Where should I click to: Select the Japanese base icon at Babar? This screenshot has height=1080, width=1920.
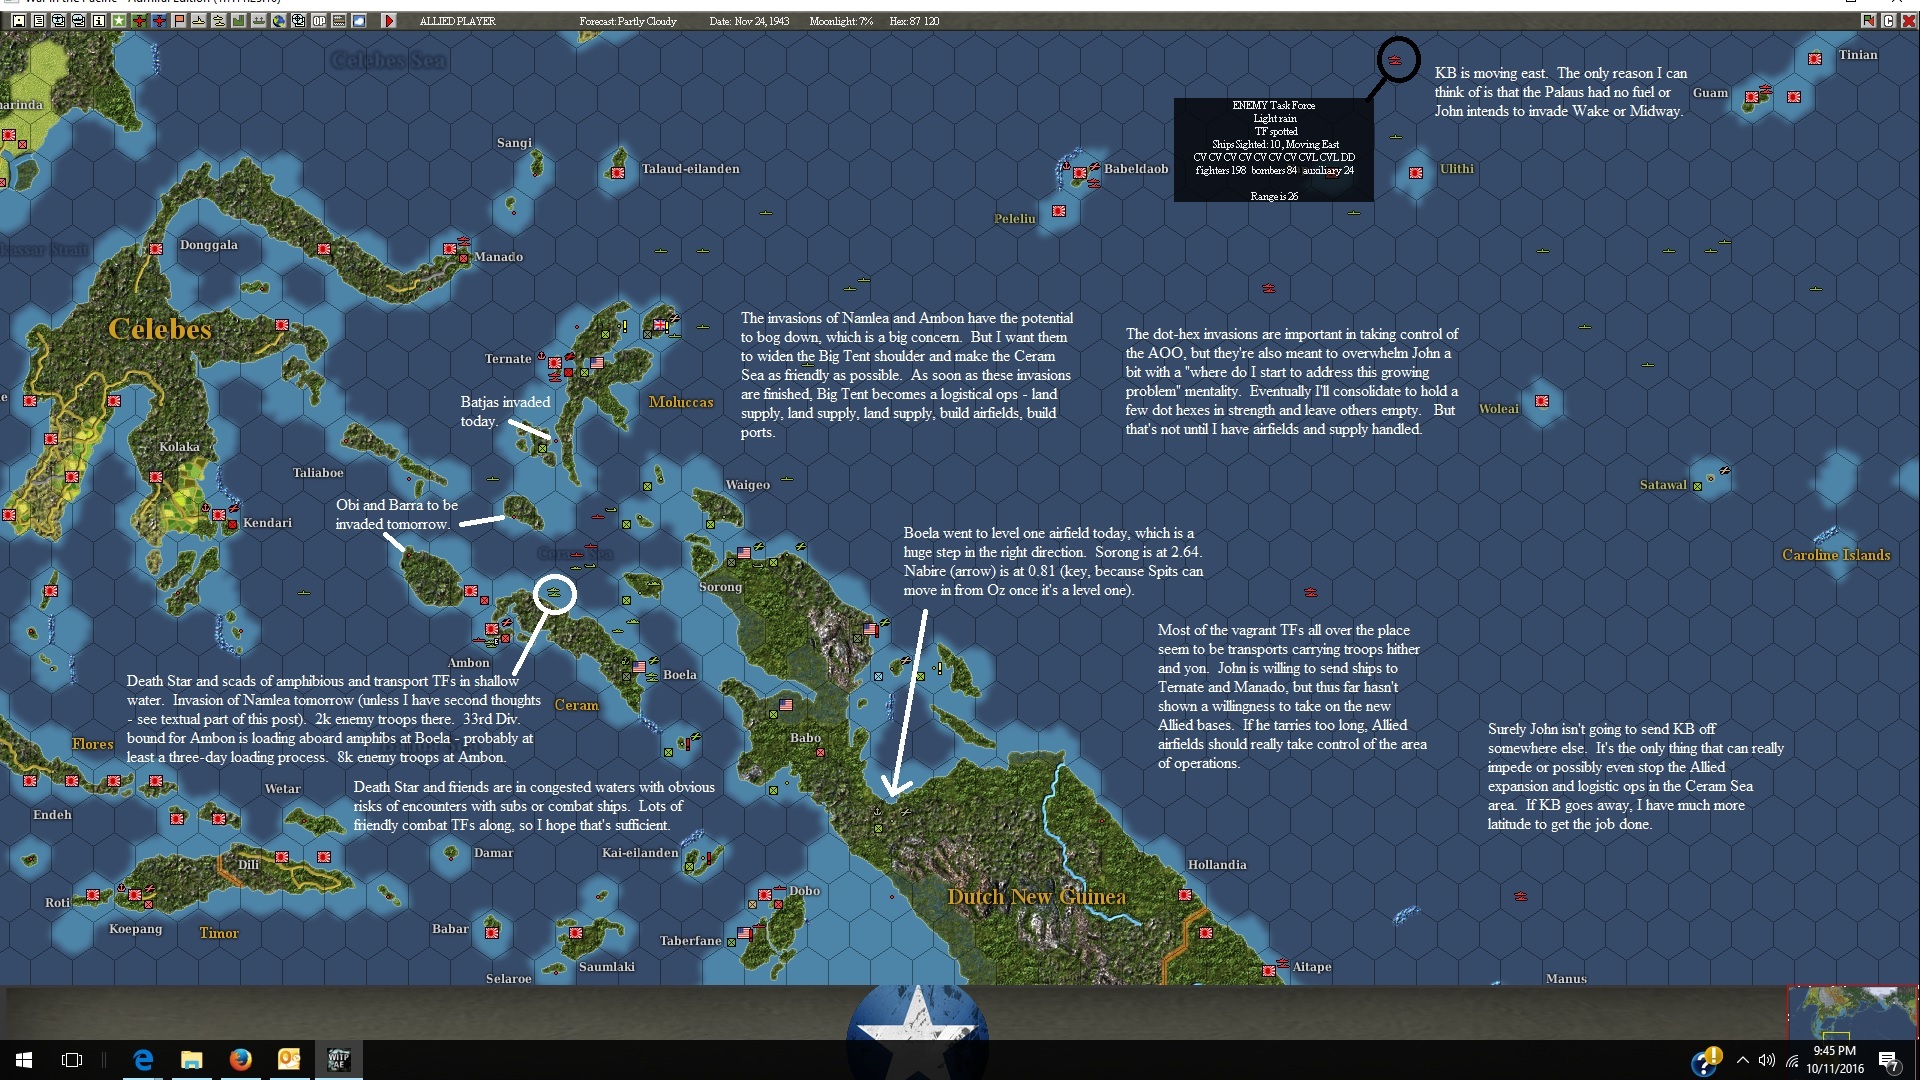pyautogui.click(x=492, y=933)
